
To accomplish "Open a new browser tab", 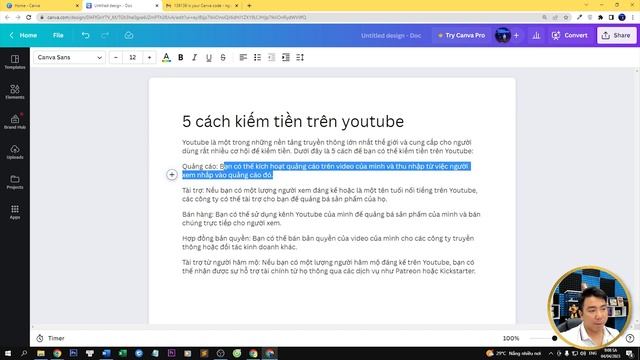I will [x=249, y=6].
